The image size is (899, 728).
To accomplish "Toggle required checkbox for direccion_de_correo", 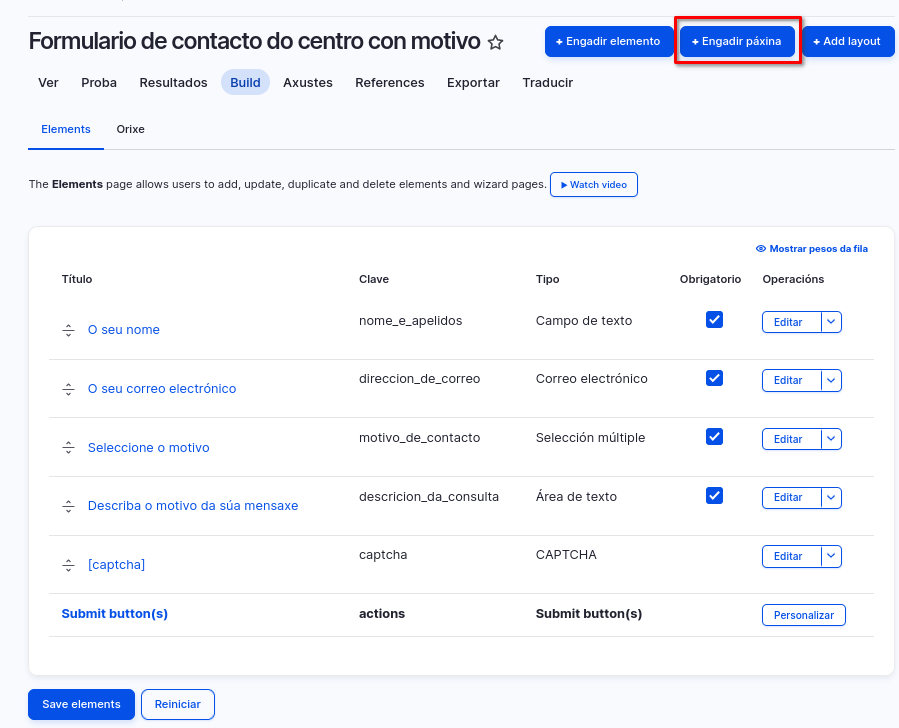I will (714, 378).
